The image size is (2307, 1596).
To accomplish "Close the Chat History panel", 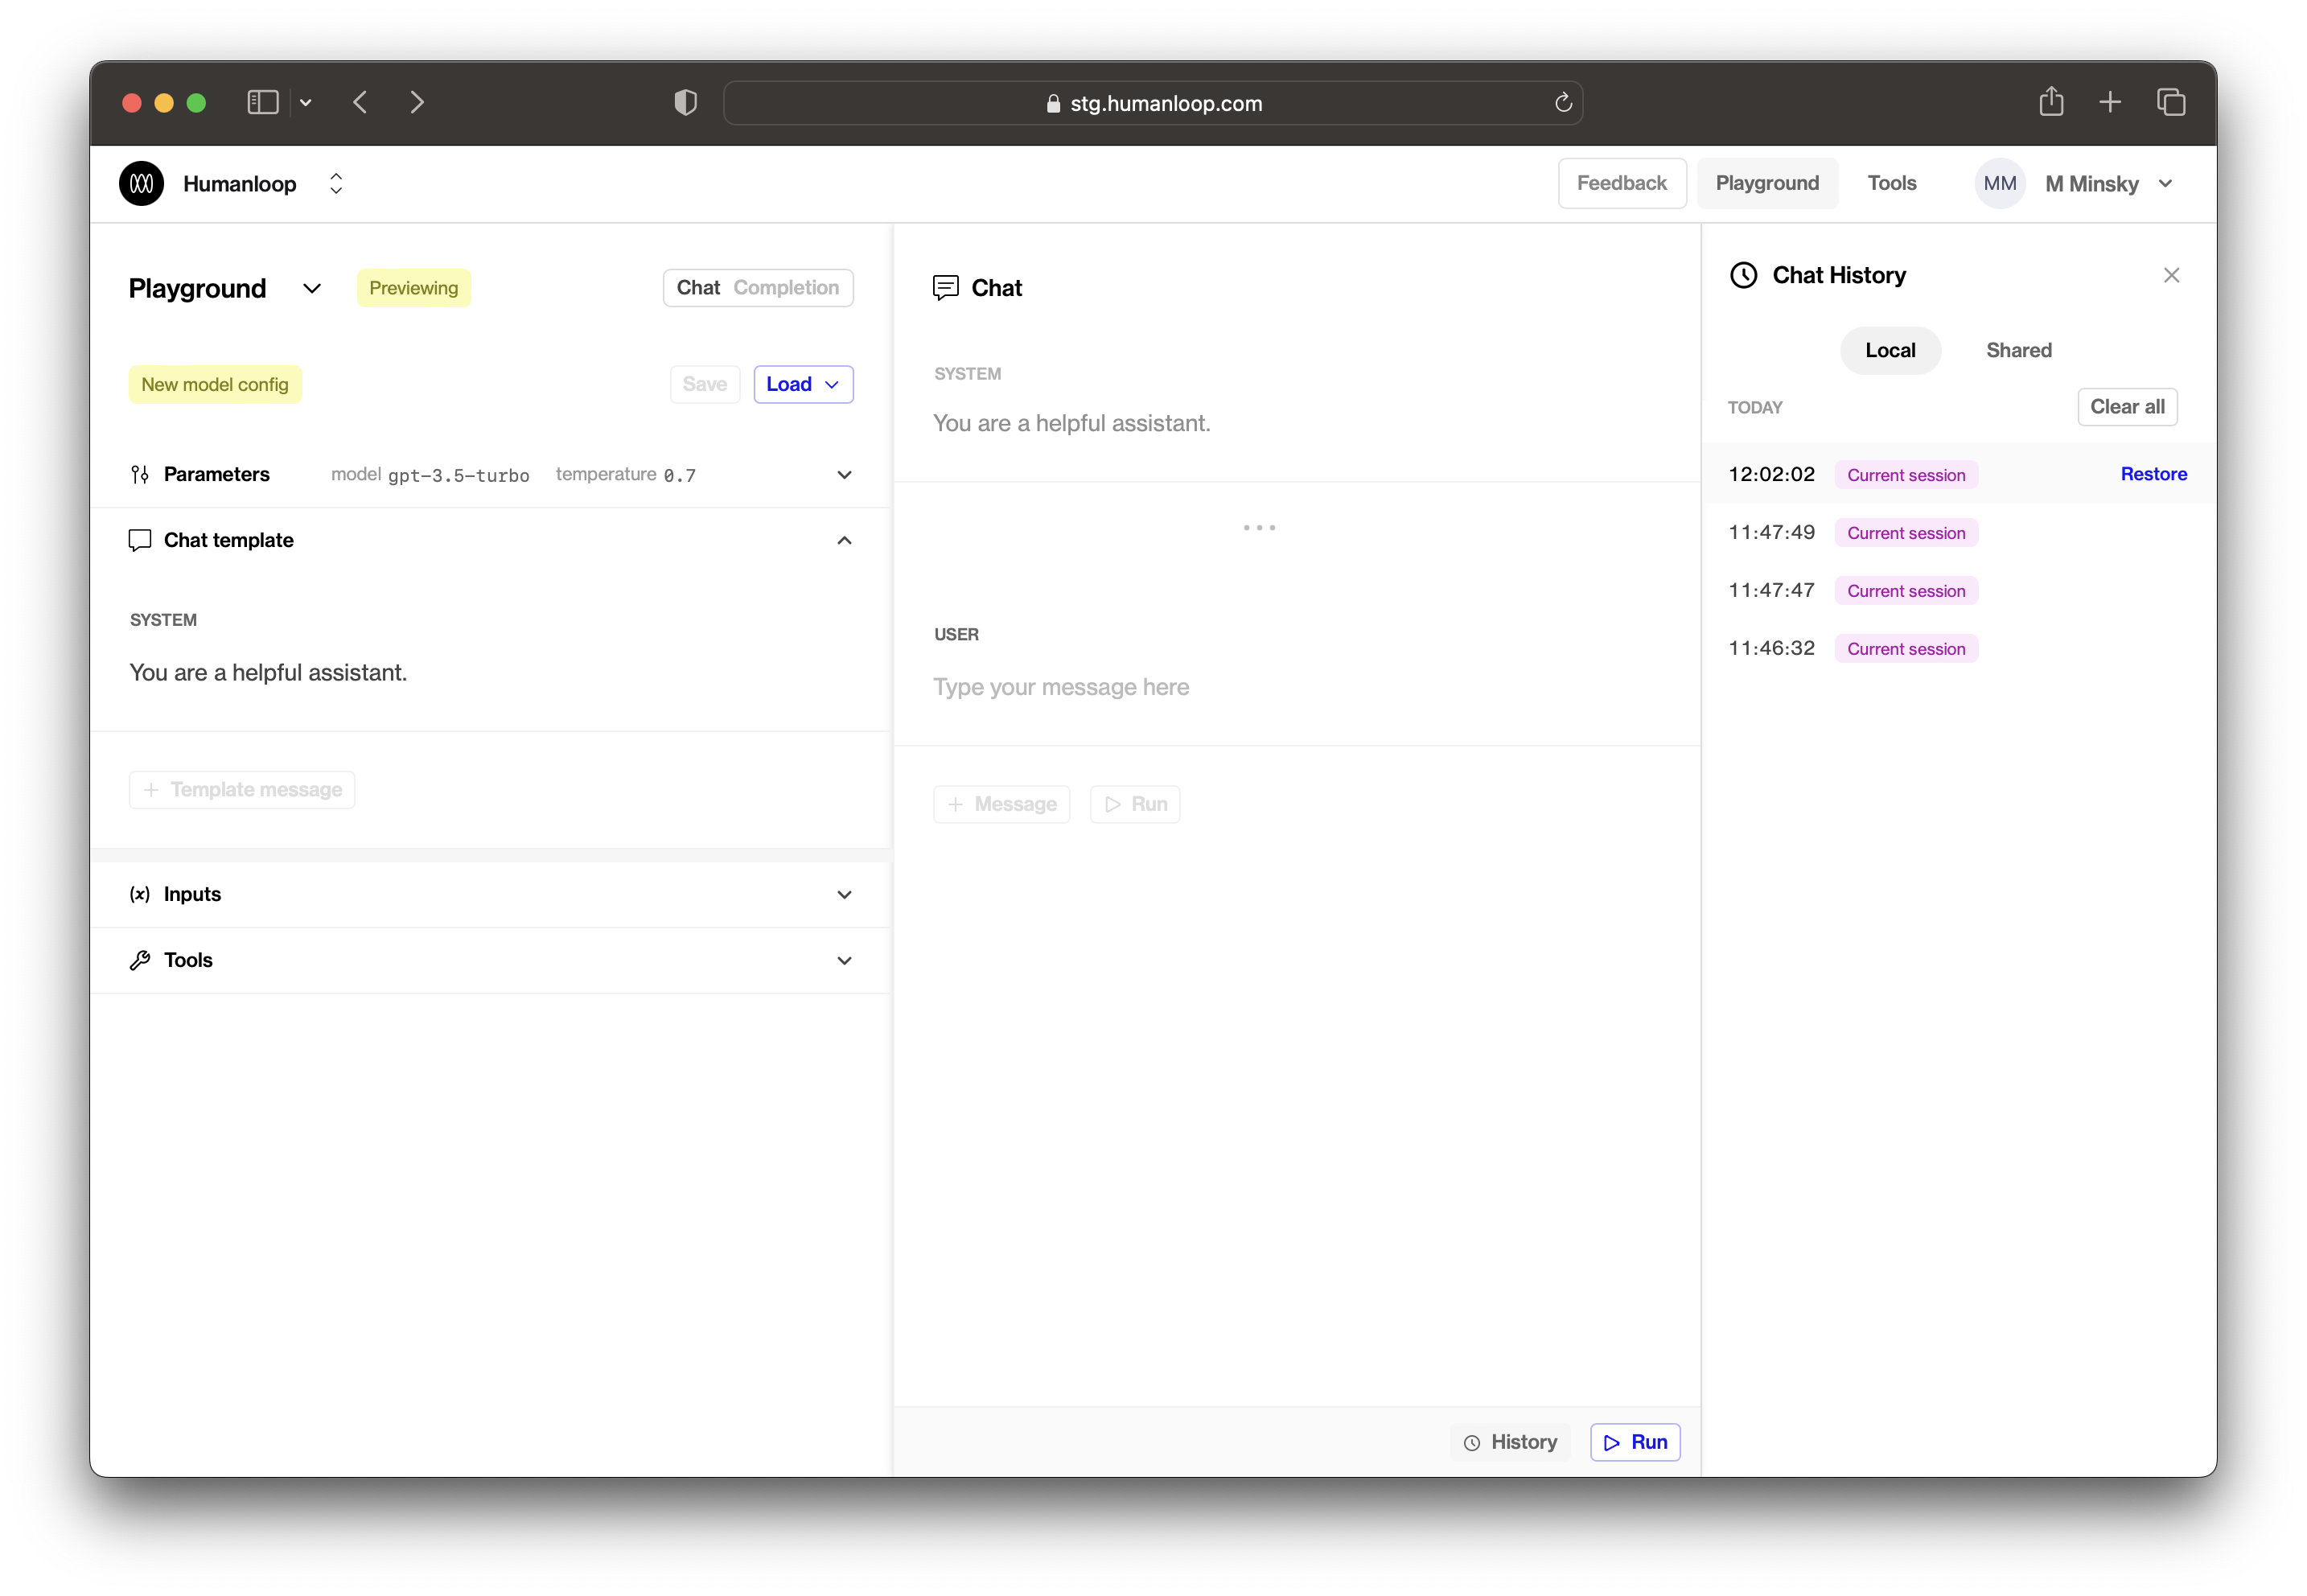I will click(2171, 276).
